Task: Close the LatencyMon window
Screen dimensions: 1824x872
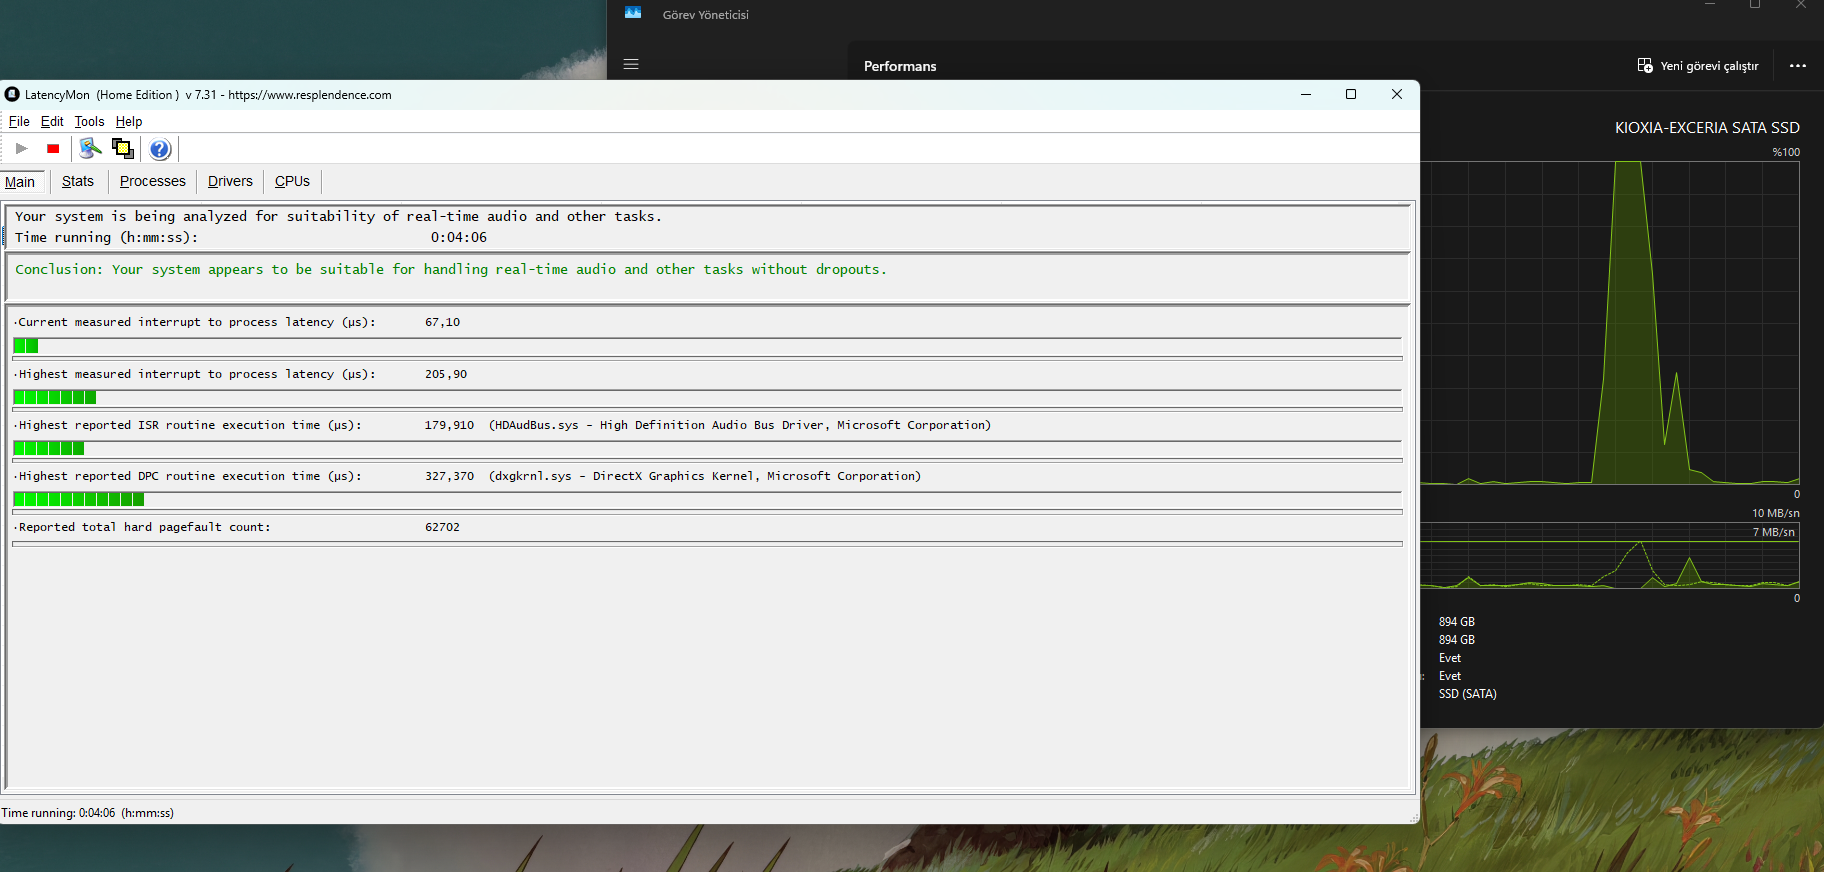Action: [1397, 94]
